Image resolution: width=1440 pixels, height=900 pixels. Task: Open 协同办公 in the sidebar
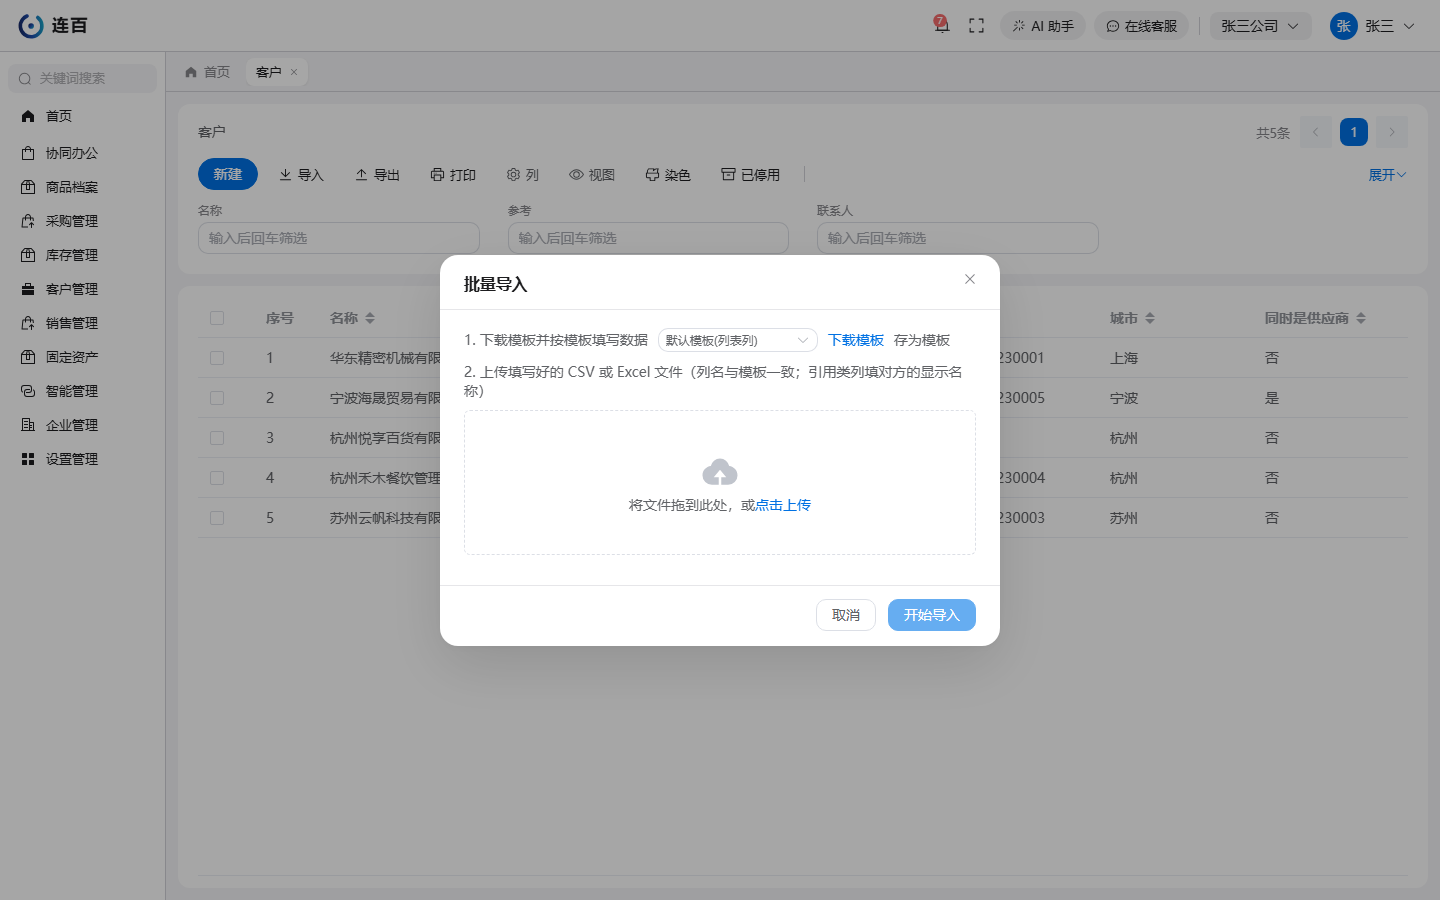pyautogui.click(x=82, y=153)
